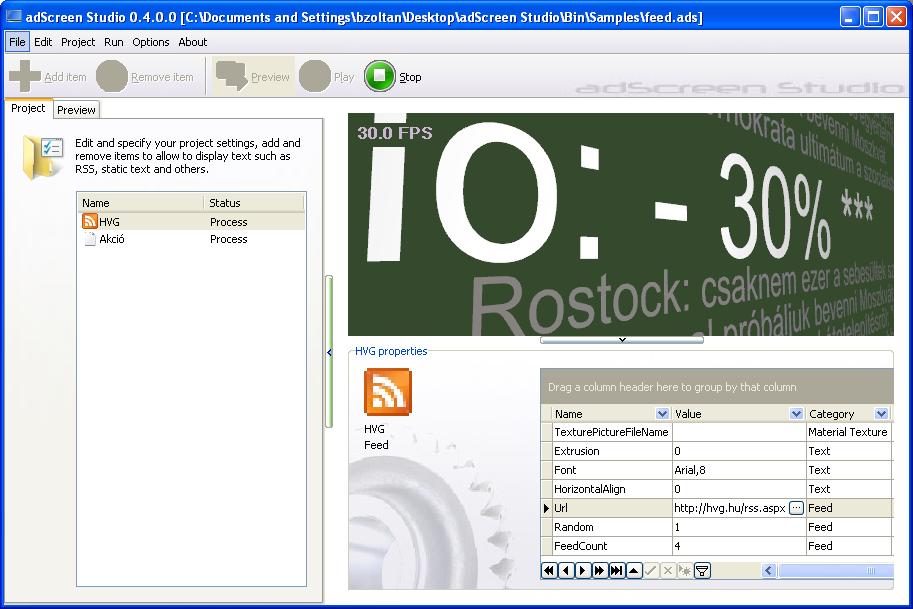Image resolution: width=913 pixels, height=609 pixels.
Task: Select the Process status of HVG row
Action: 228,222
